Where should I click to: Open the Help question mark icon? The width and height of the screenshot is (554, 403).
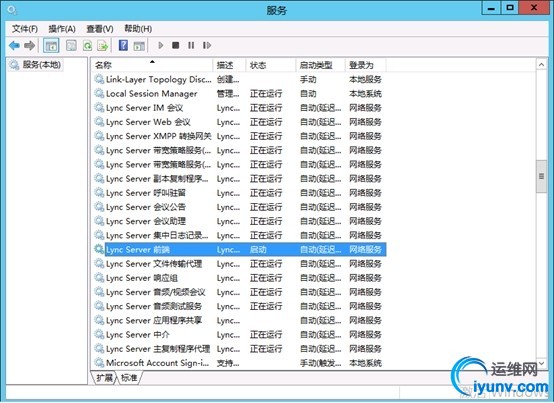(x=123, y=46)
